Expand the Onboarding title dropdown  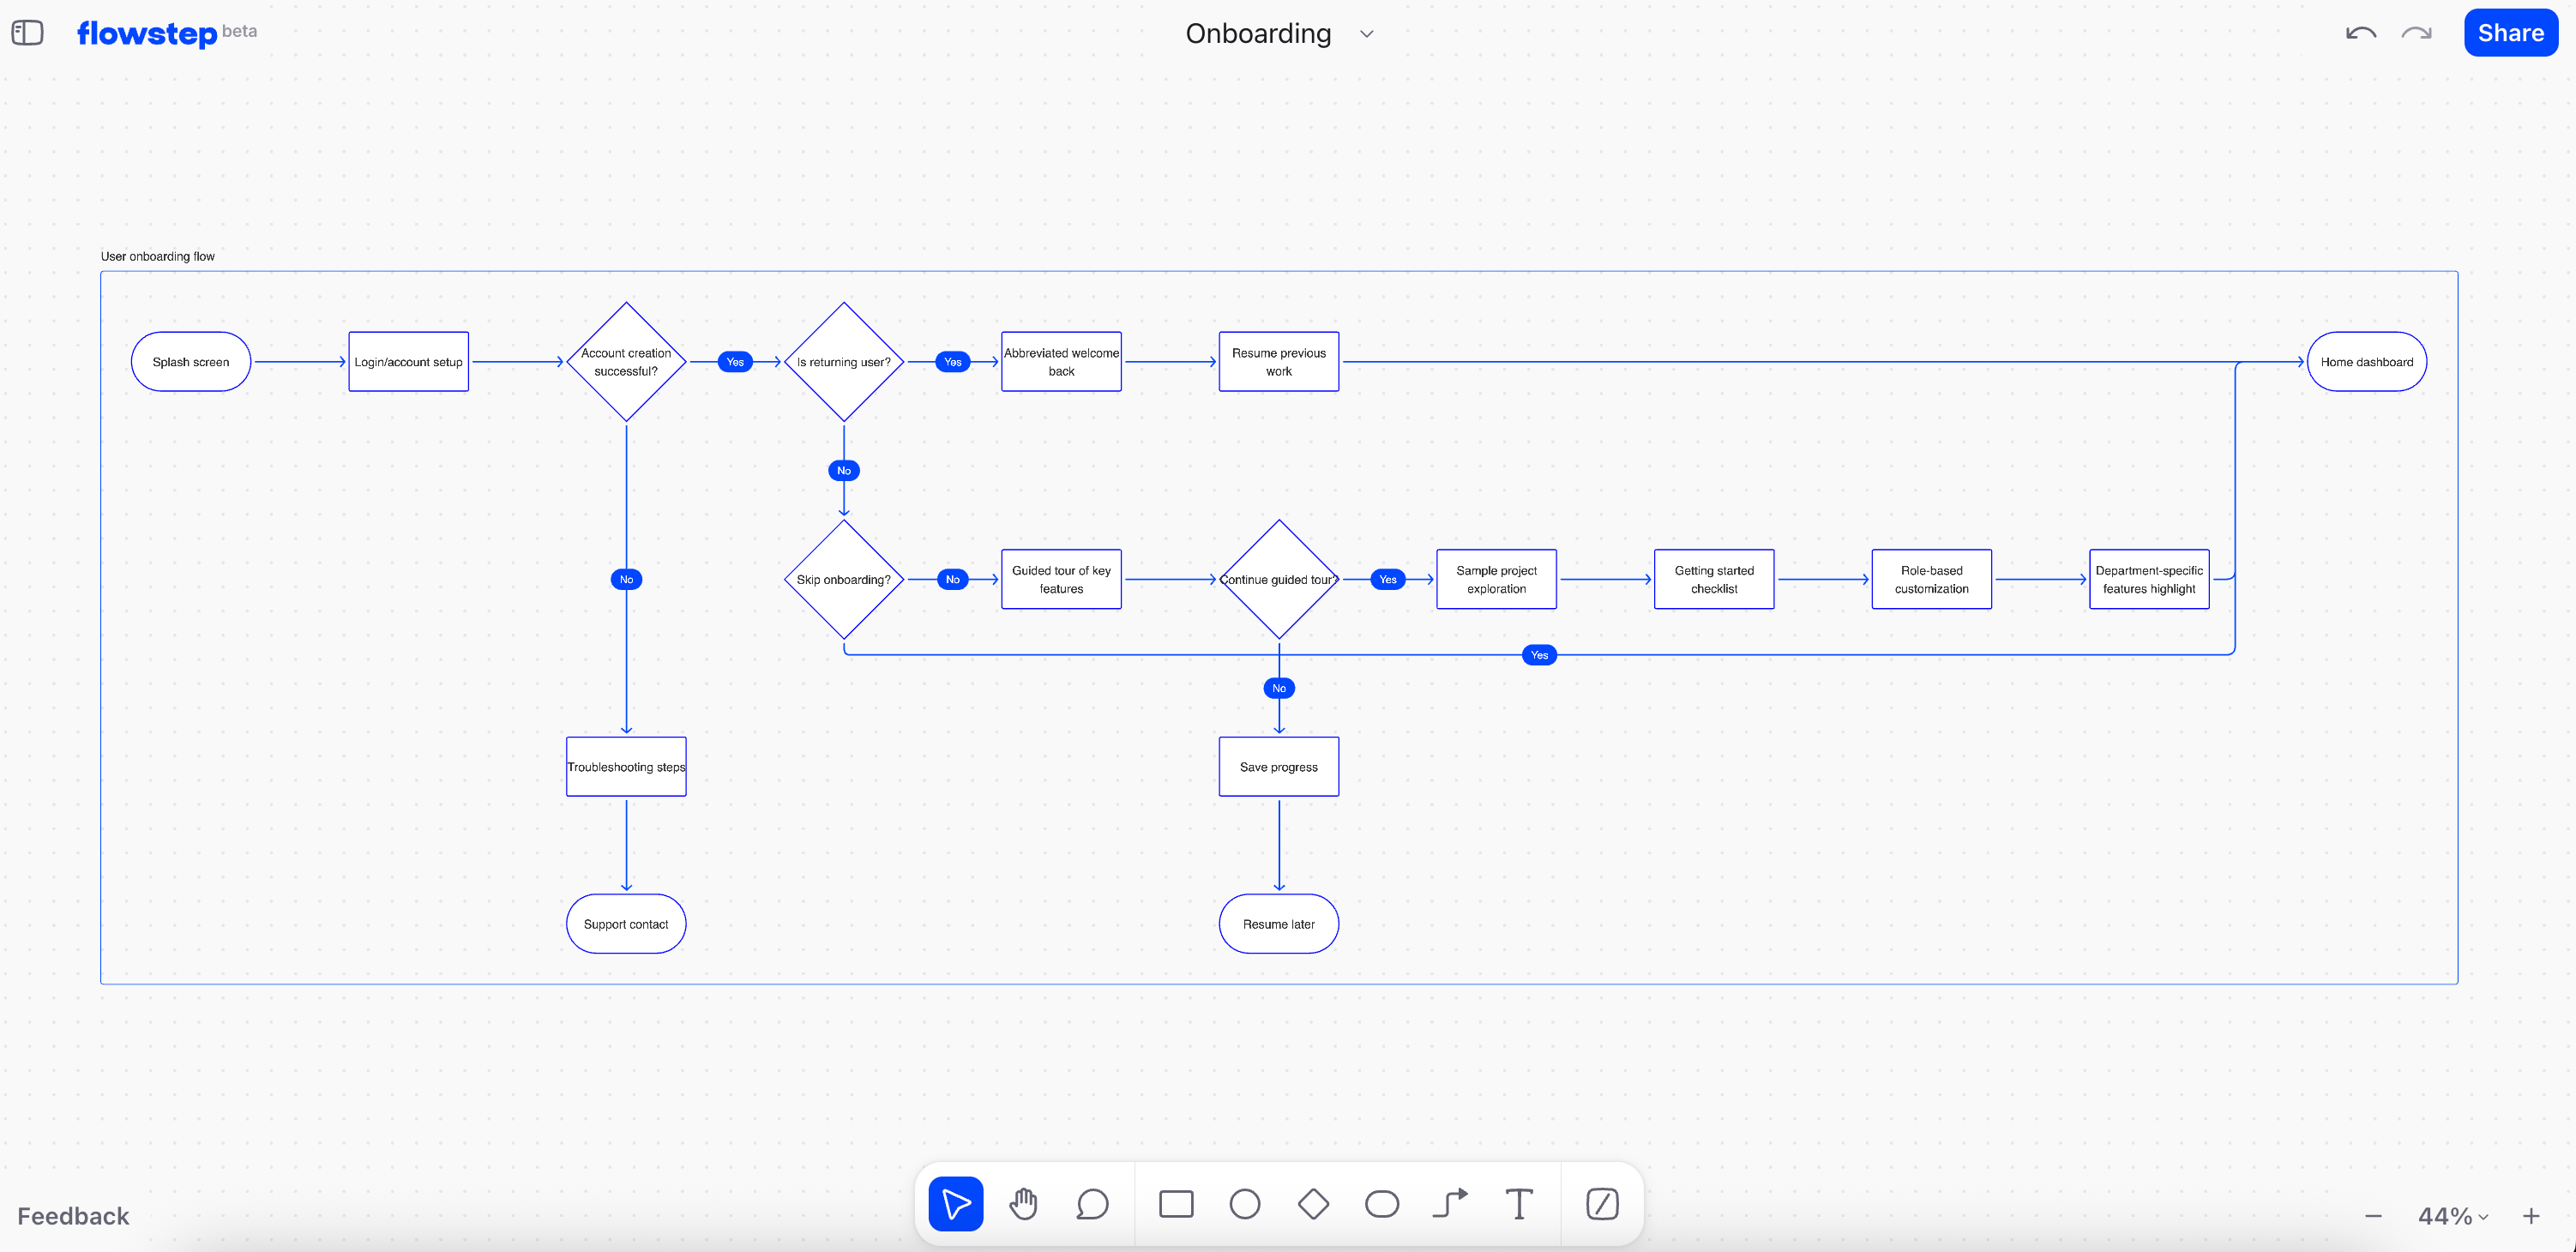(x=1367, y=34)
